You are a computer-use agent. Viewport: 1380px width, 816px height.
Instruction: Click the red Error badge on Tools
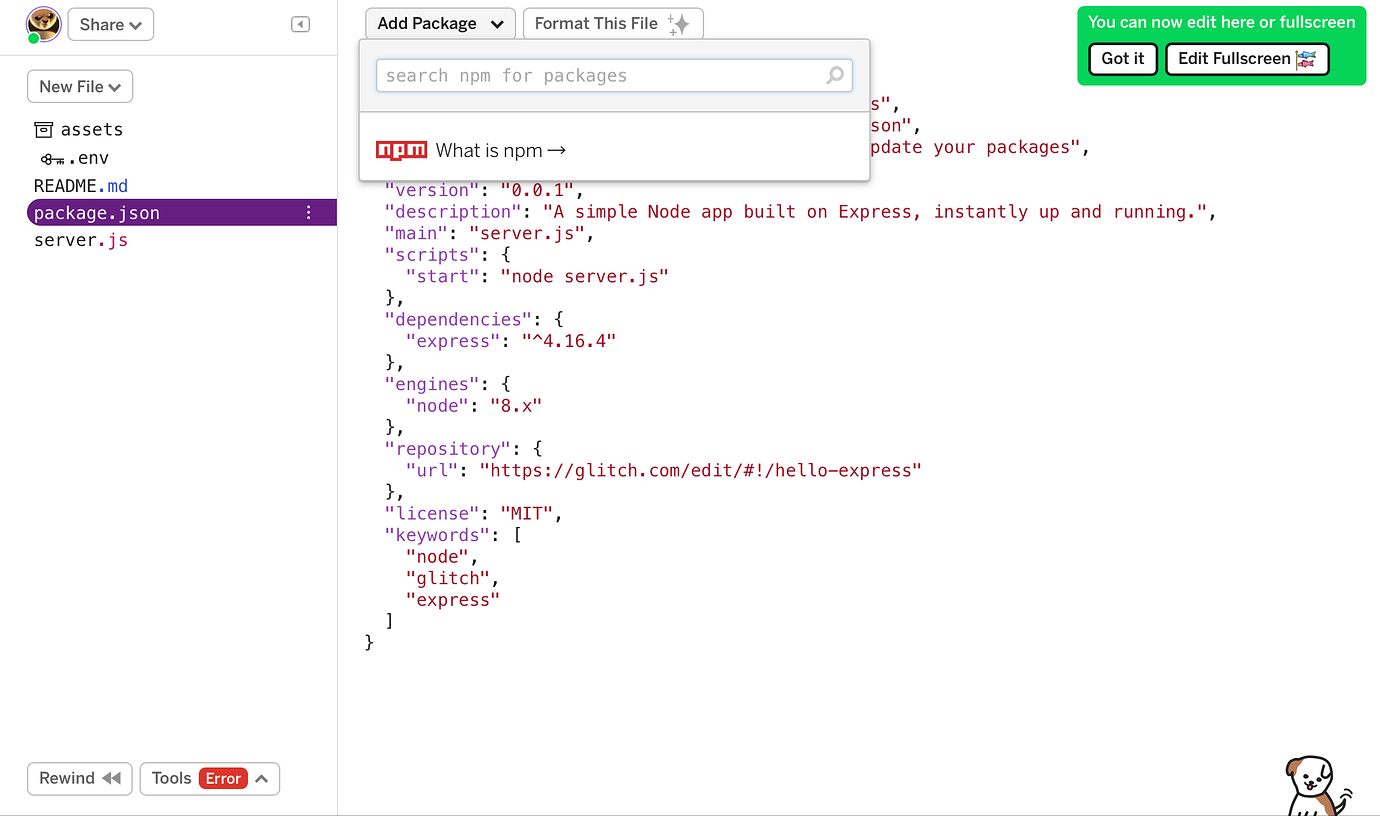pyautogui.click(x=222, y=778)
